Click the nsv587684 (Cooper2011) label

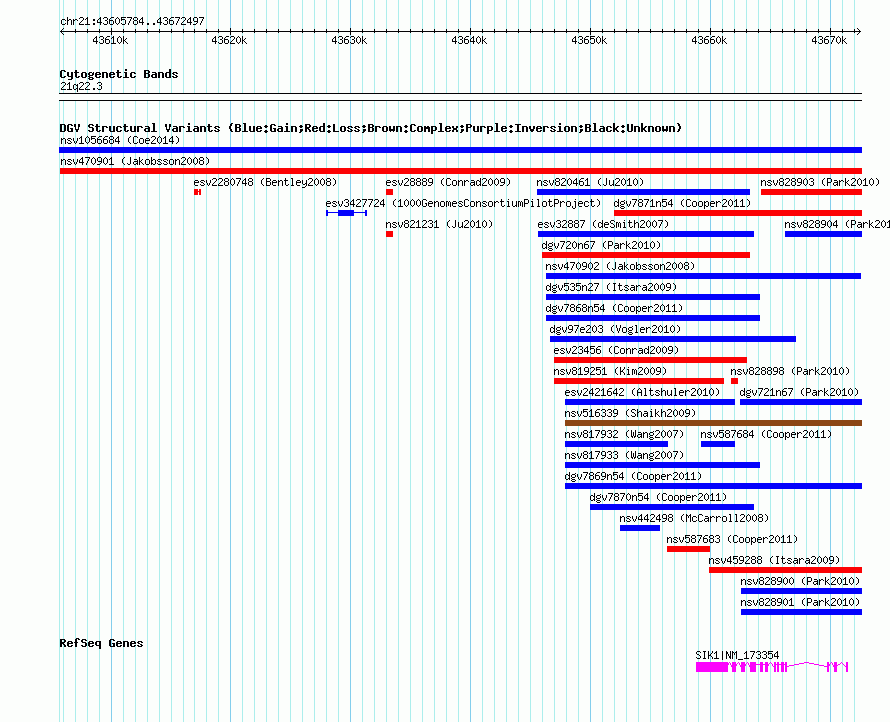(x=766, y=434)
